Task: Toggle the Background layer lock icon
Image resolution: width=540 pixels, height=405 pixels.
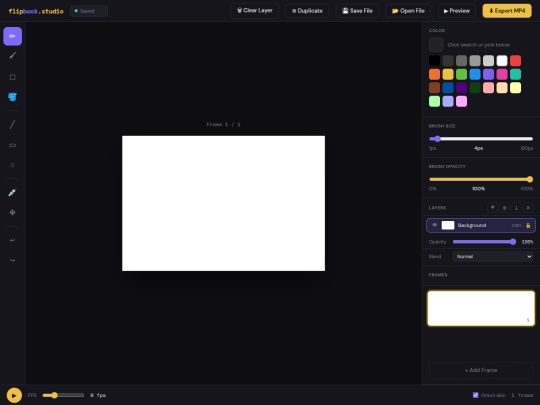Action: (528, 226)
